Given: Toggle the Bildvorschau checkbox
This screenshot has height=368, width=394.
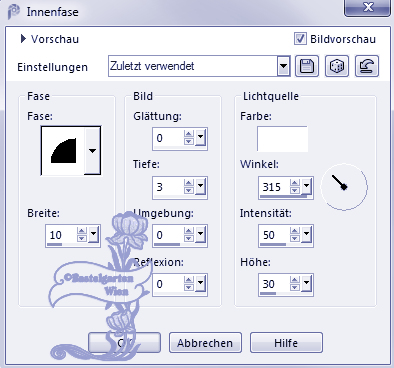Looking at the screenshot, I should [x=300, y=39].
